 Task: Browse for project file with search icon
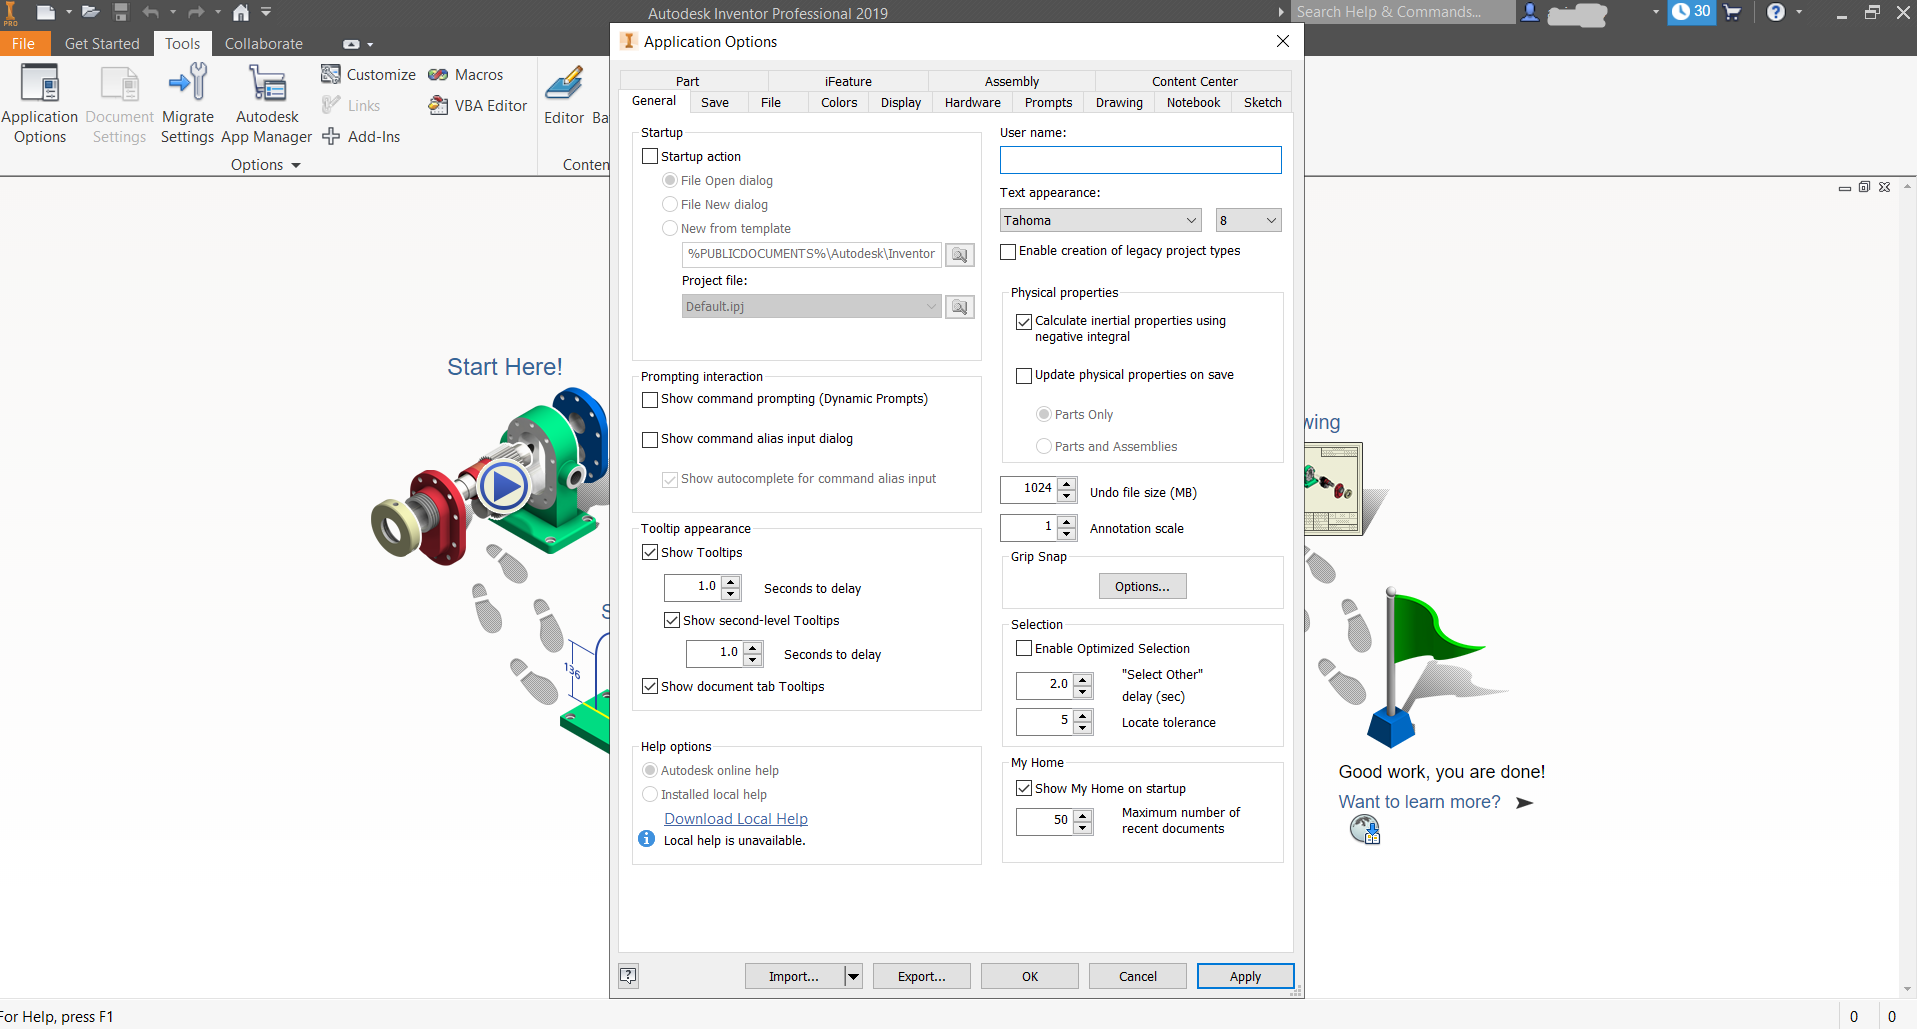959,307
